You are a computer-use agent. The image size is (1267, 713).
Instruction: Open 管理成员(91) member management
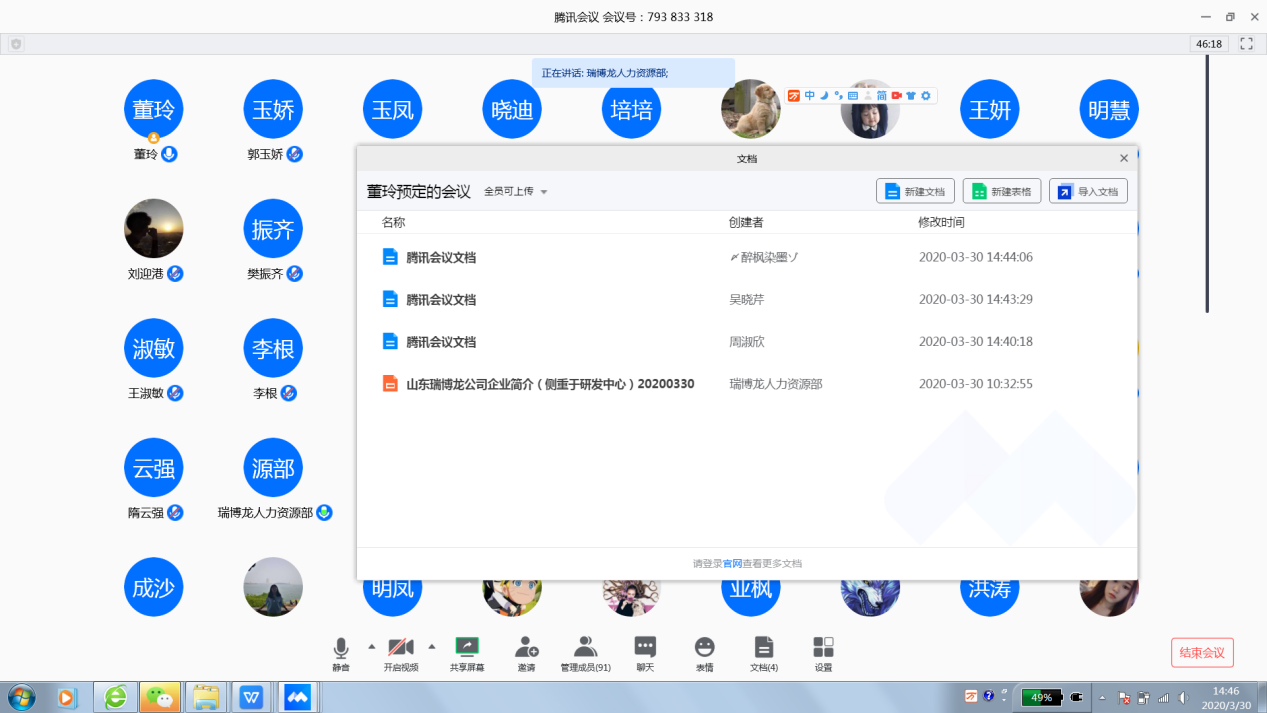[x=585, y=653]
